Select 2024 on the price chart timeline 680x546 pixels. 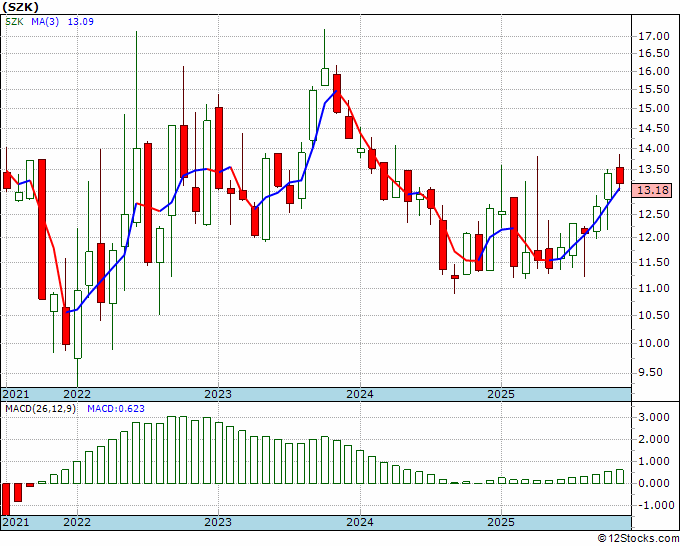click(x=360, y=394)
